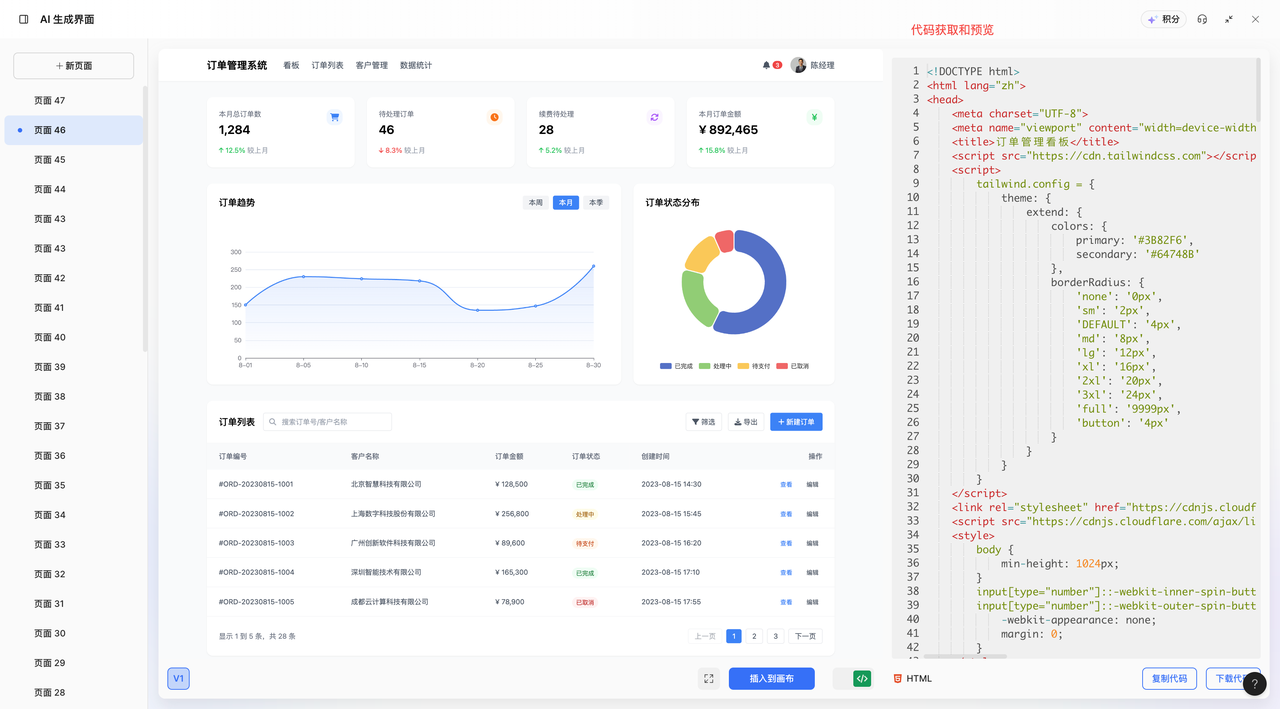
Task: Select 页面 28 in the sidebar
Action: [x=74, y=692]
